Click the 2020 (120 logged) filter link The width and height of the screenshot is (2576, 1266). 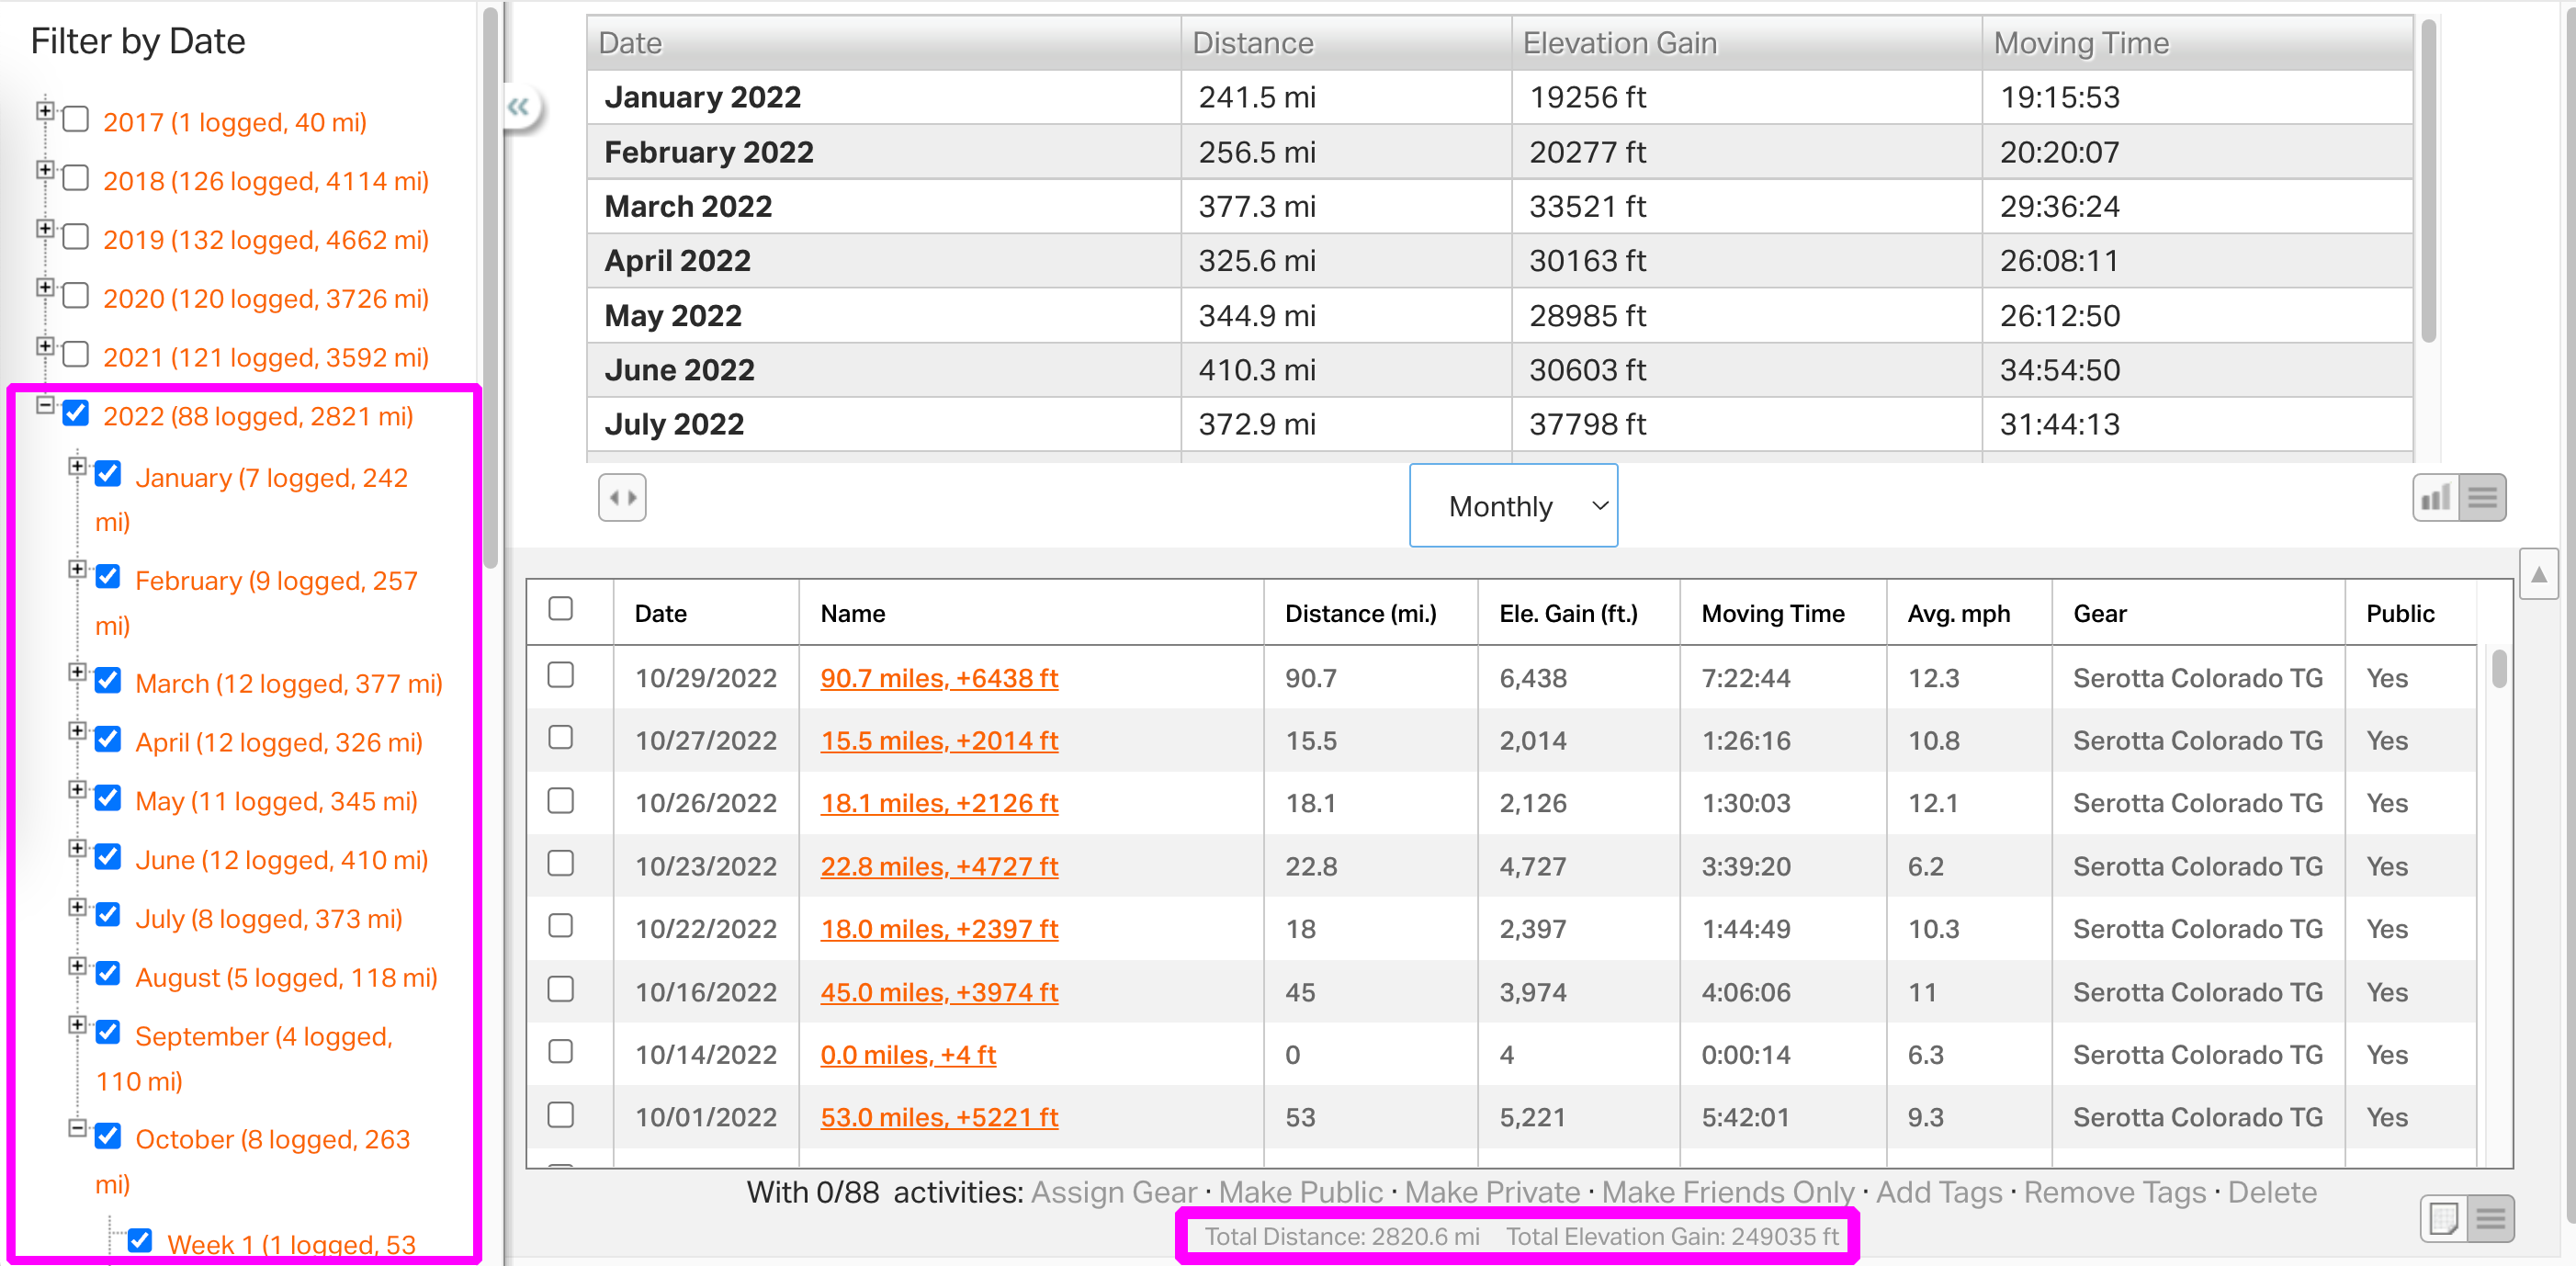(265, 298)
